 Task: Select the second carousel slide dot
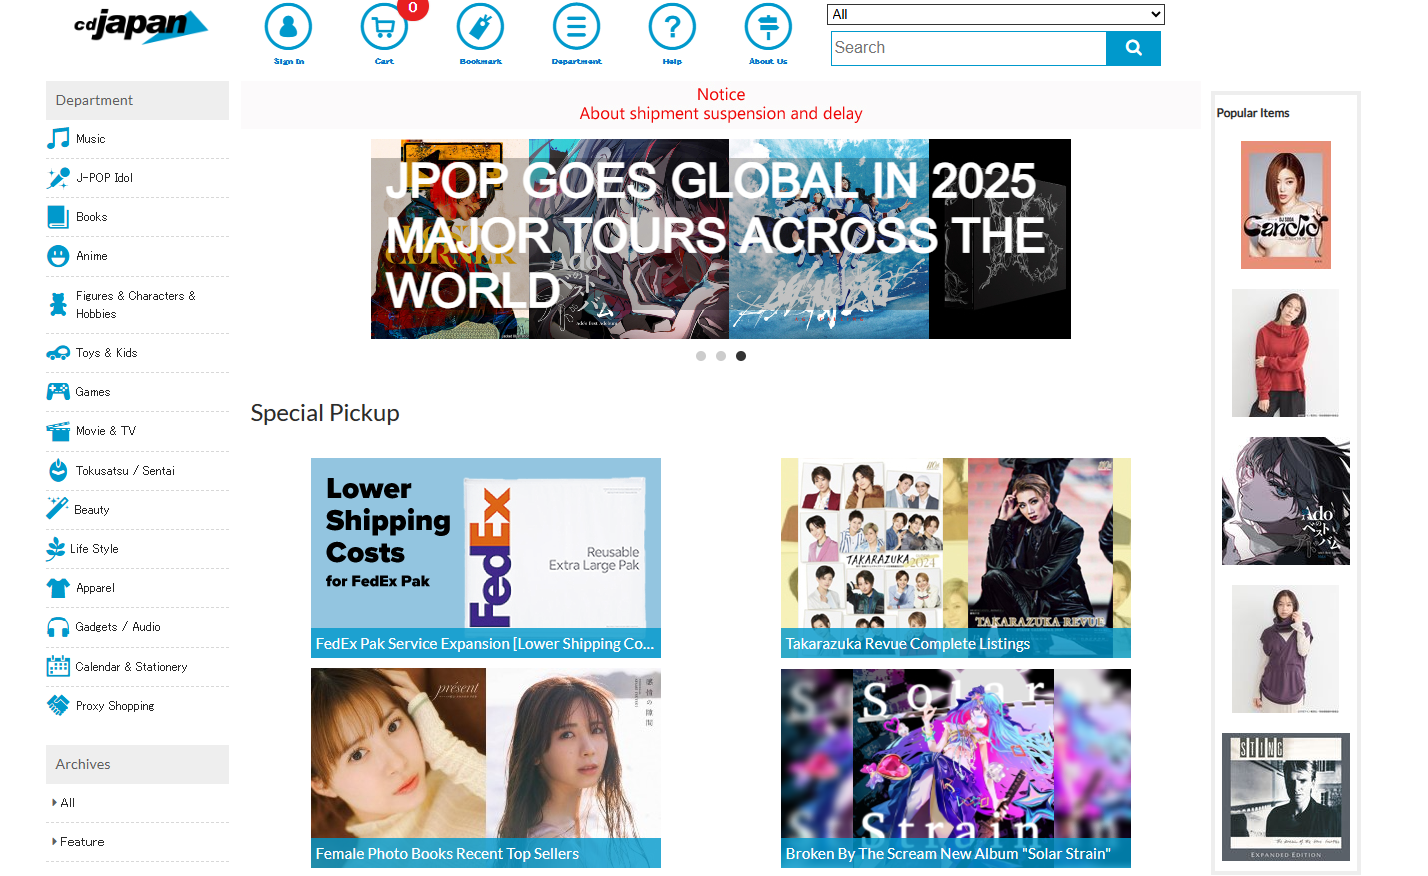click(721, 356)
